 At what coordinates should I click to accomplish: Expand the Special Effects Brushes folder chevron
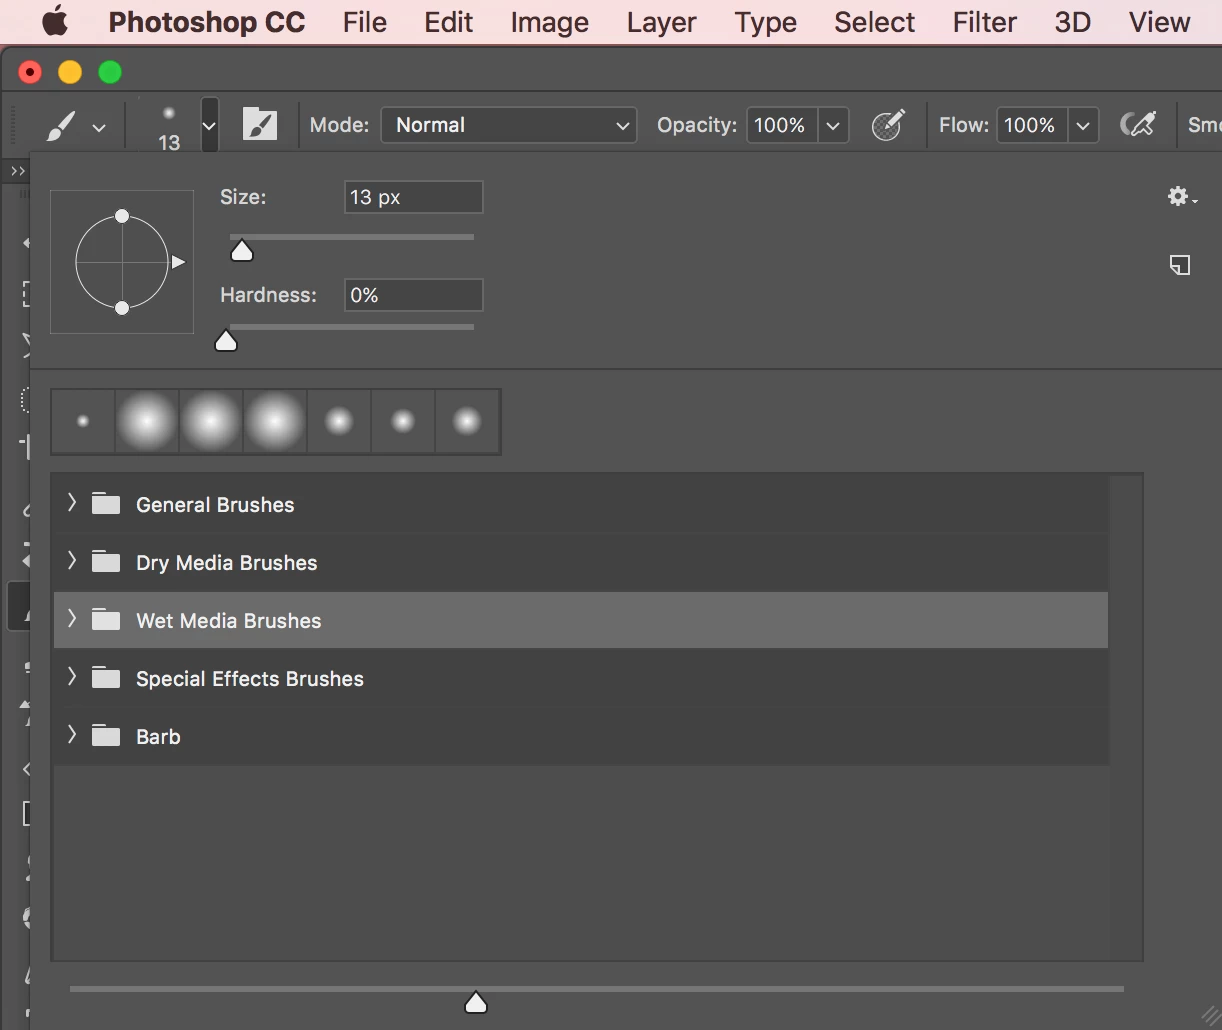tap(71, 677)
